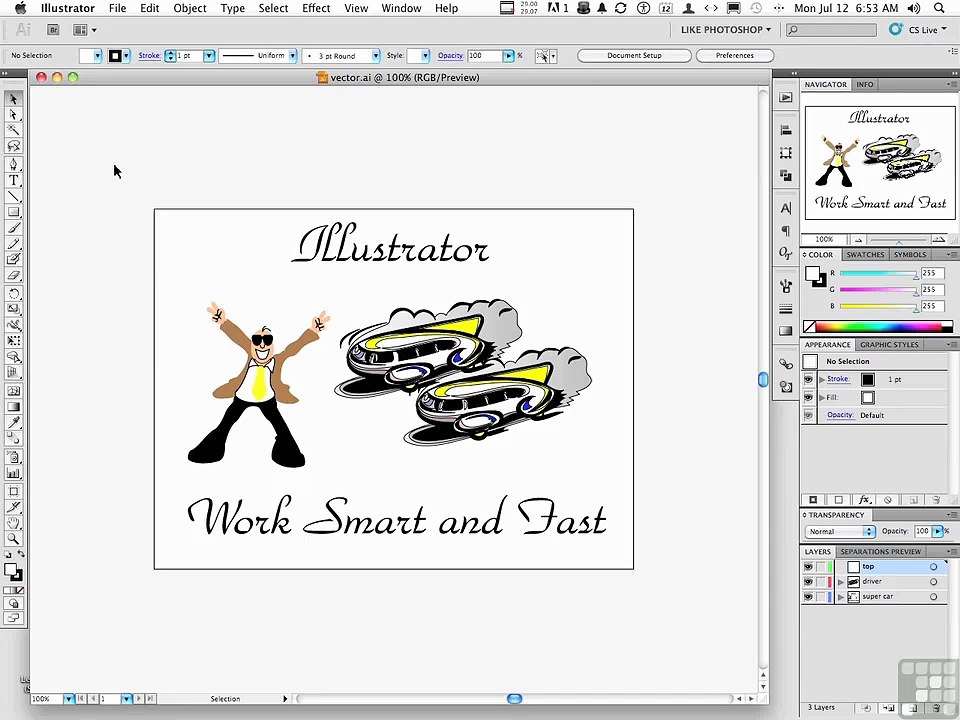Click the Preferences button
The image size is (960, 720).
(735, 56)
